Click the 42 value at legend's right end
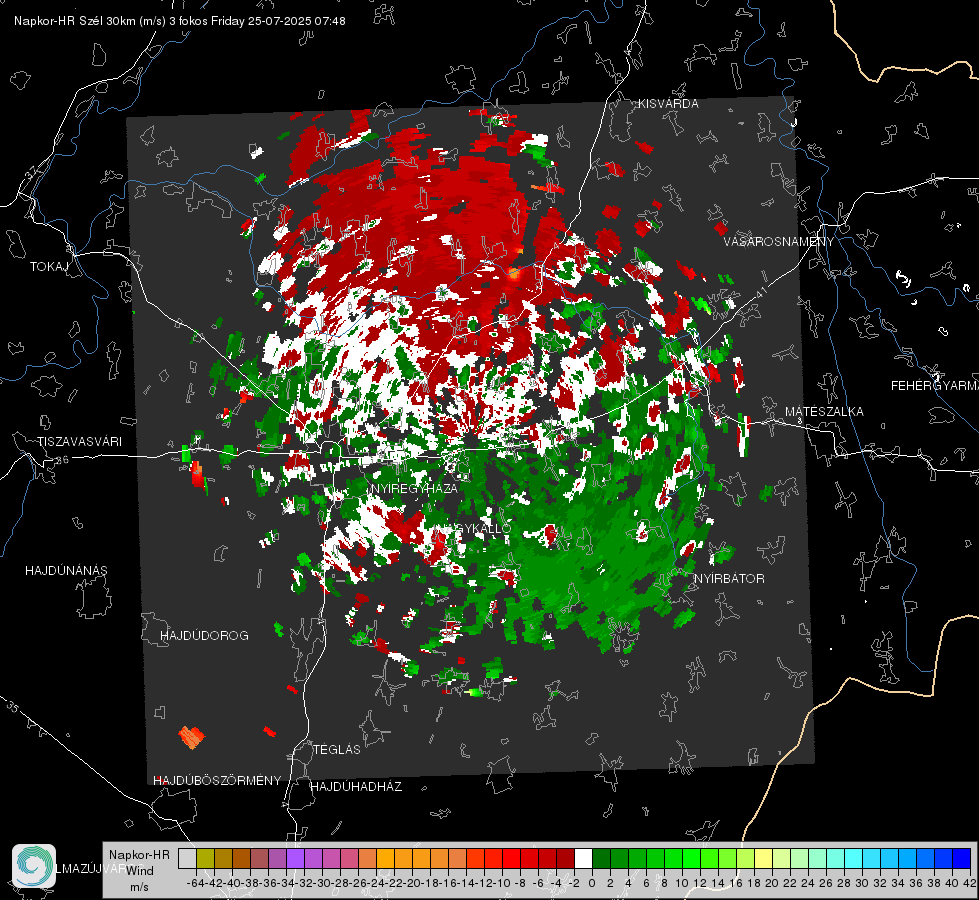Viewport: 979px width, 900px height. point(970,883)
